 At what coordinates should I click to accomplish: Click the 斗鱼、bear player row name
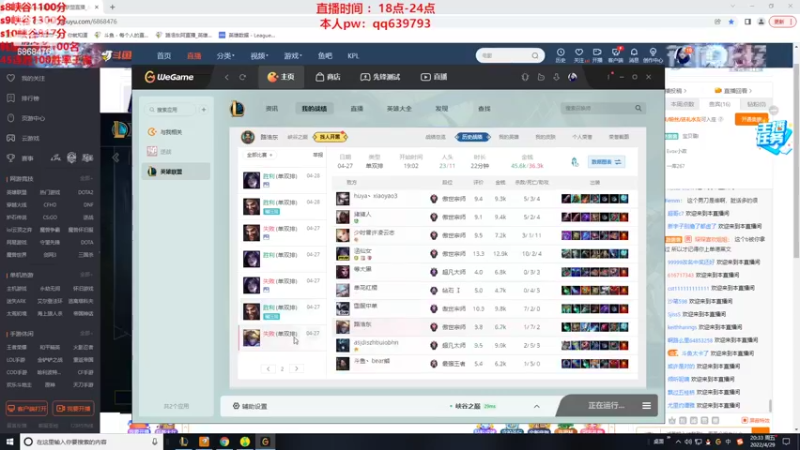[372, 361]
